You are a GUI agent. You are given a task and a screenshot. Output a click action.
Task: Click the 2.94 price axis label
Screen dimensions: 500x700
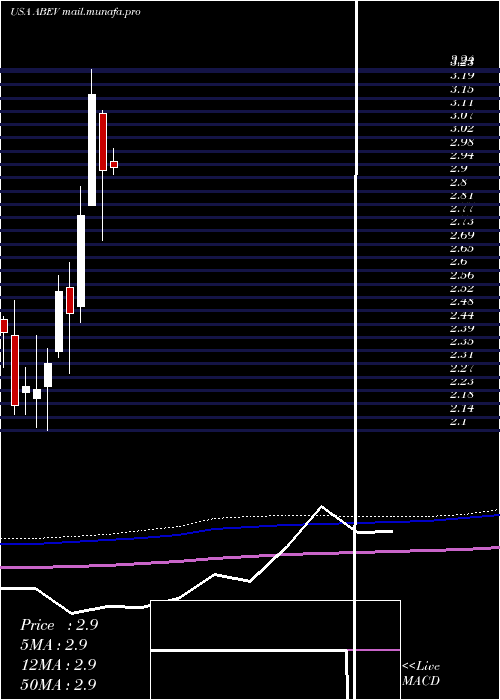(462, 155)
